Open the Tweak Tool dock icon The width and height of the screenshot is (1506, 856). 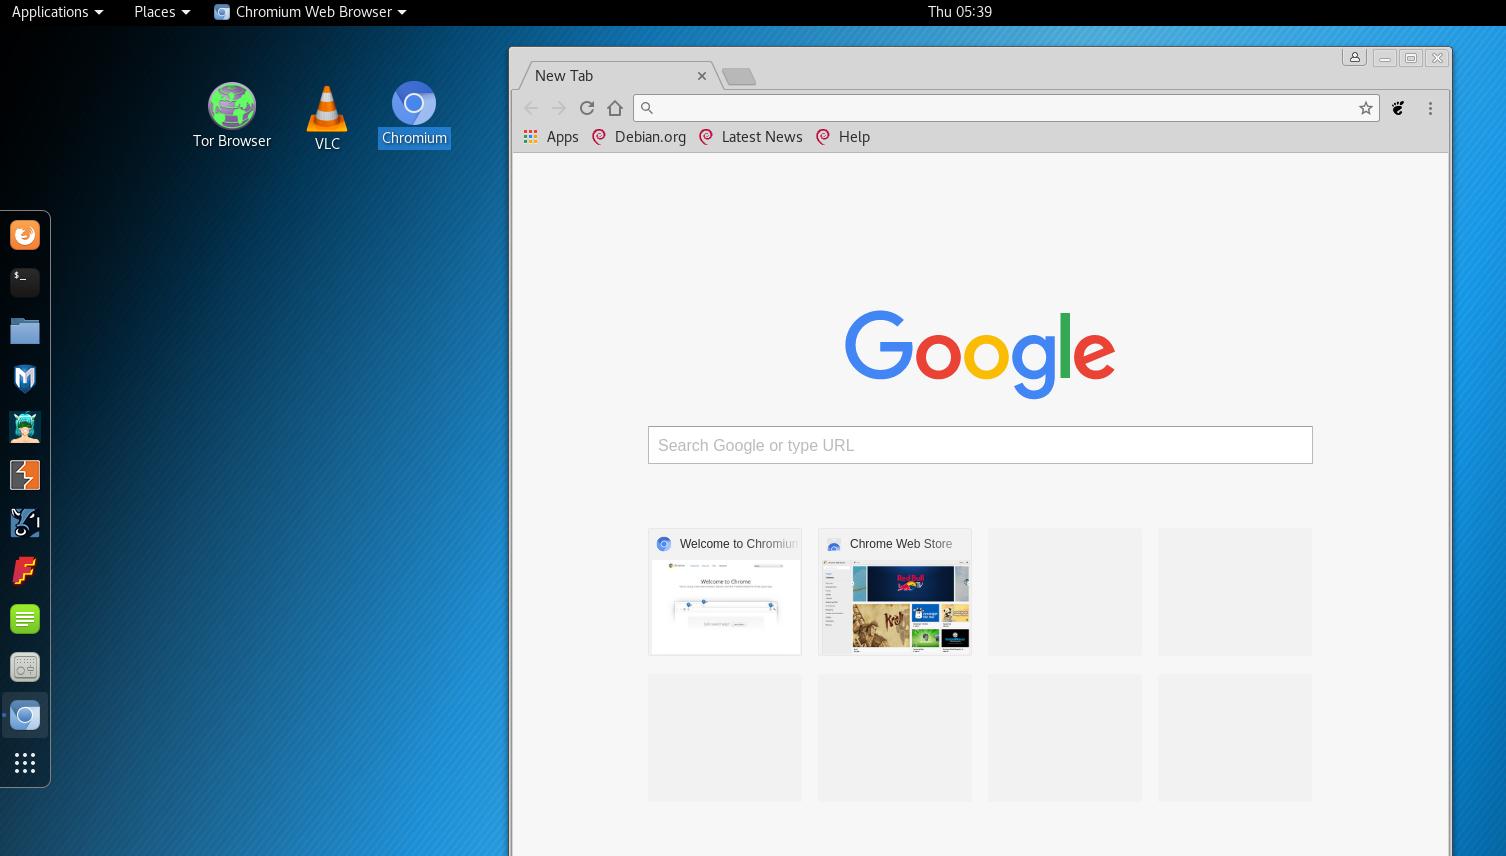[25, 667]
